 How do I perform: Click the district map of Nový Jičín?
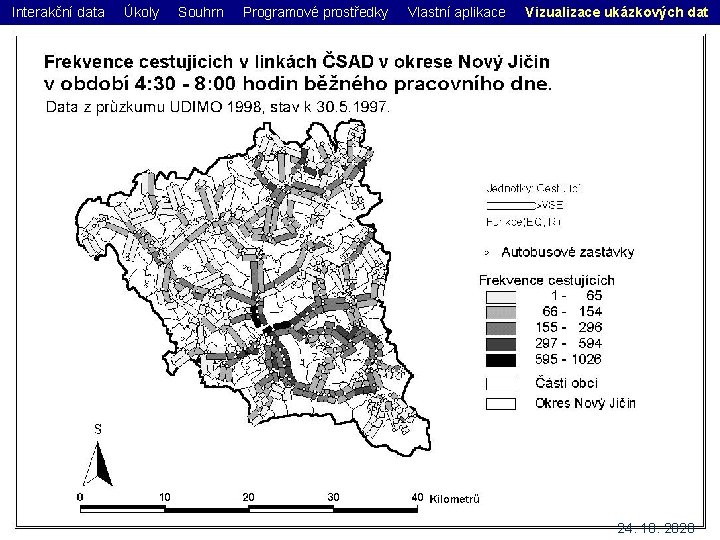[x=253, y=287]
